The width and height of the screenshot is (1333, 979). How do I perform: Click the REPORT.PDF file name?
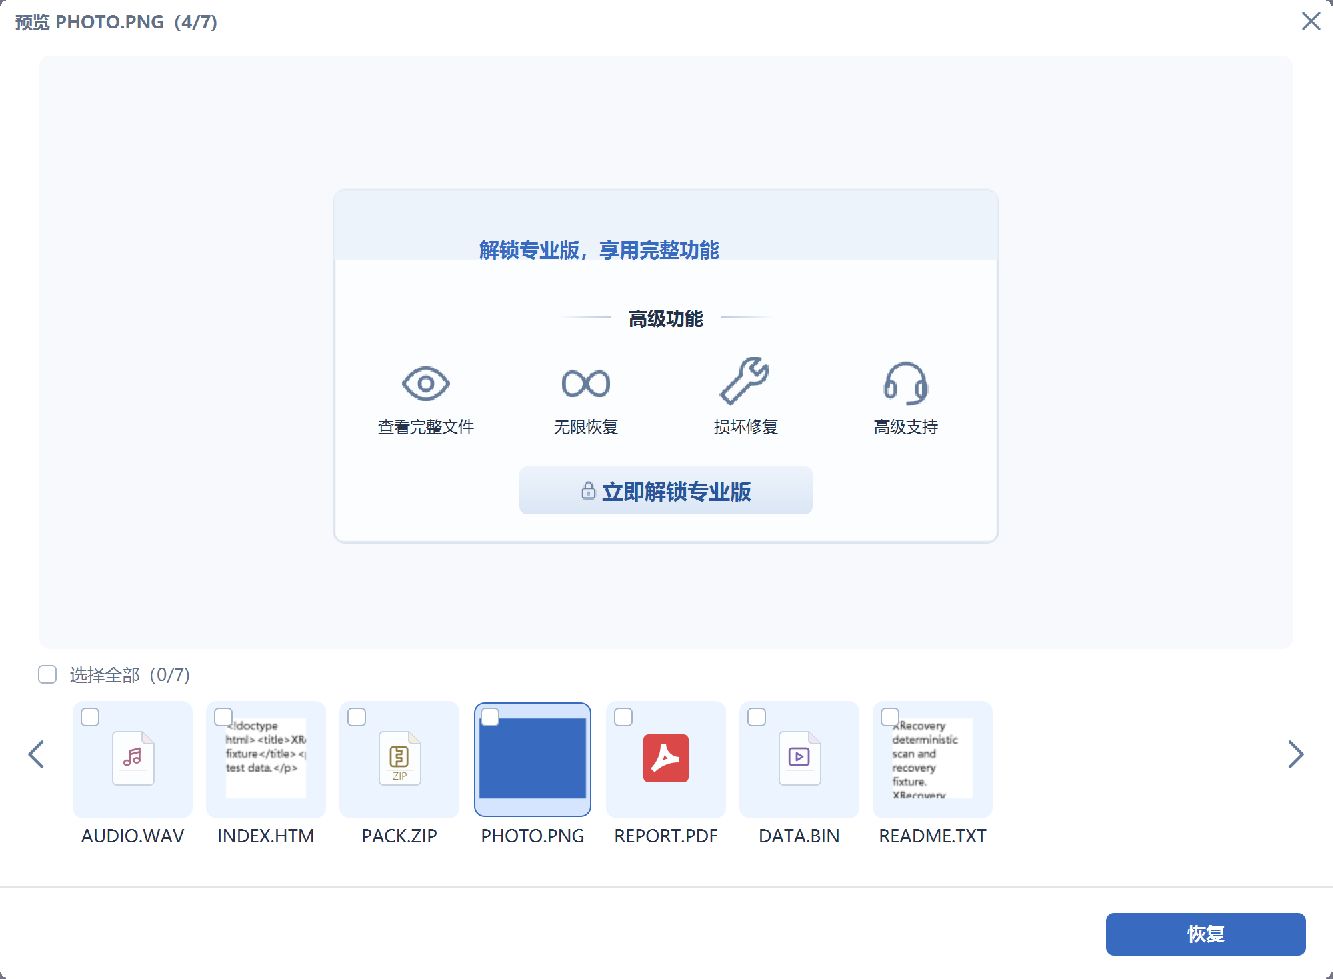[x=666, y=836]
